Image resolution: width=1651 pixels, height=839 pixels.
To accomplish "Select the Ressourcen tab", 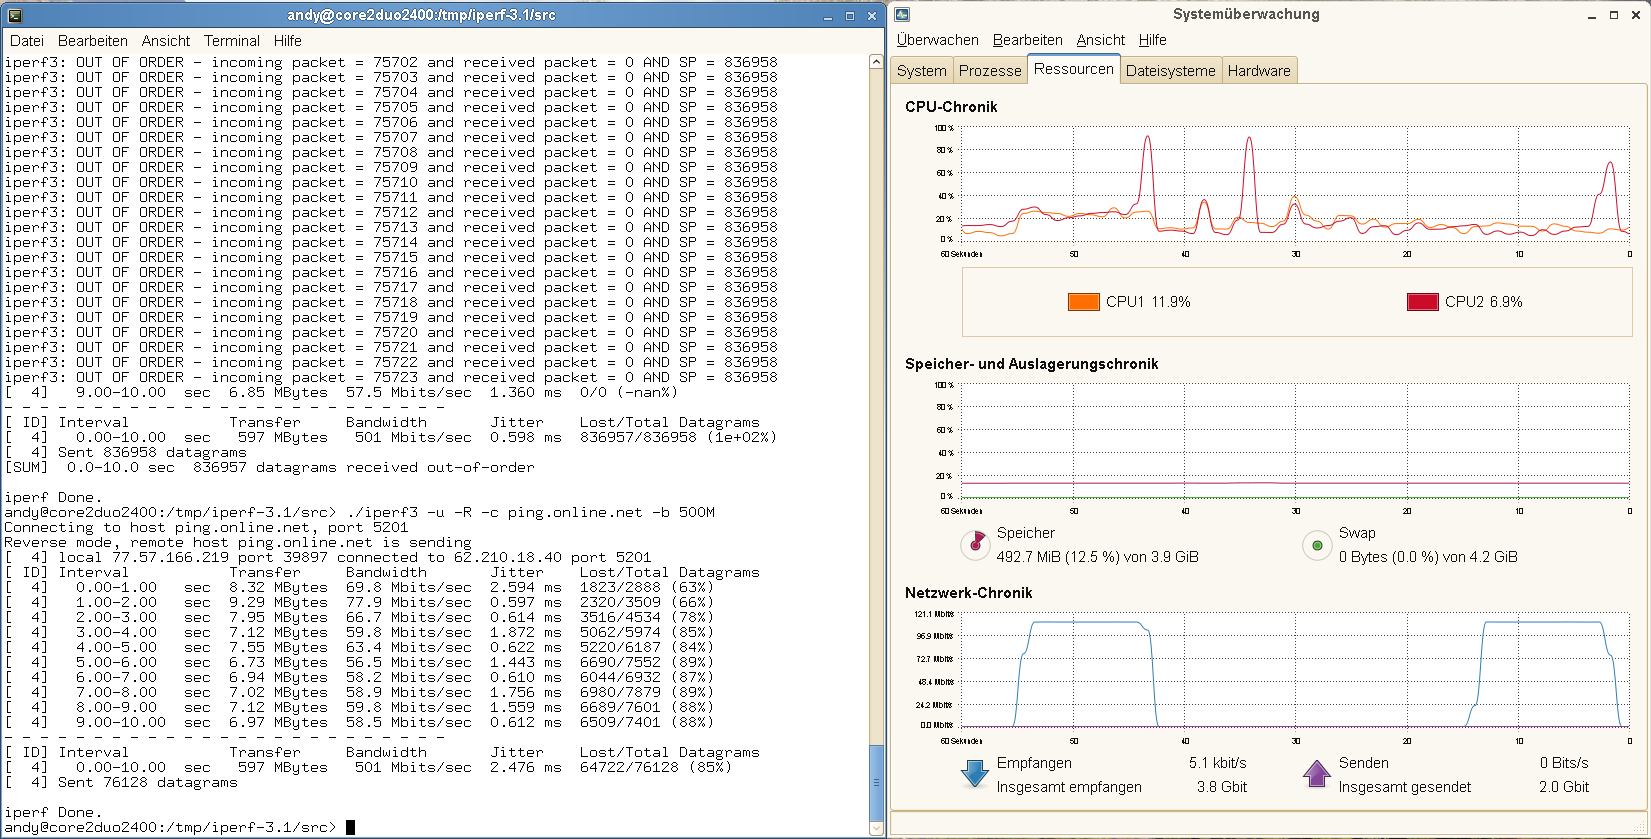I will (1074, 68).
